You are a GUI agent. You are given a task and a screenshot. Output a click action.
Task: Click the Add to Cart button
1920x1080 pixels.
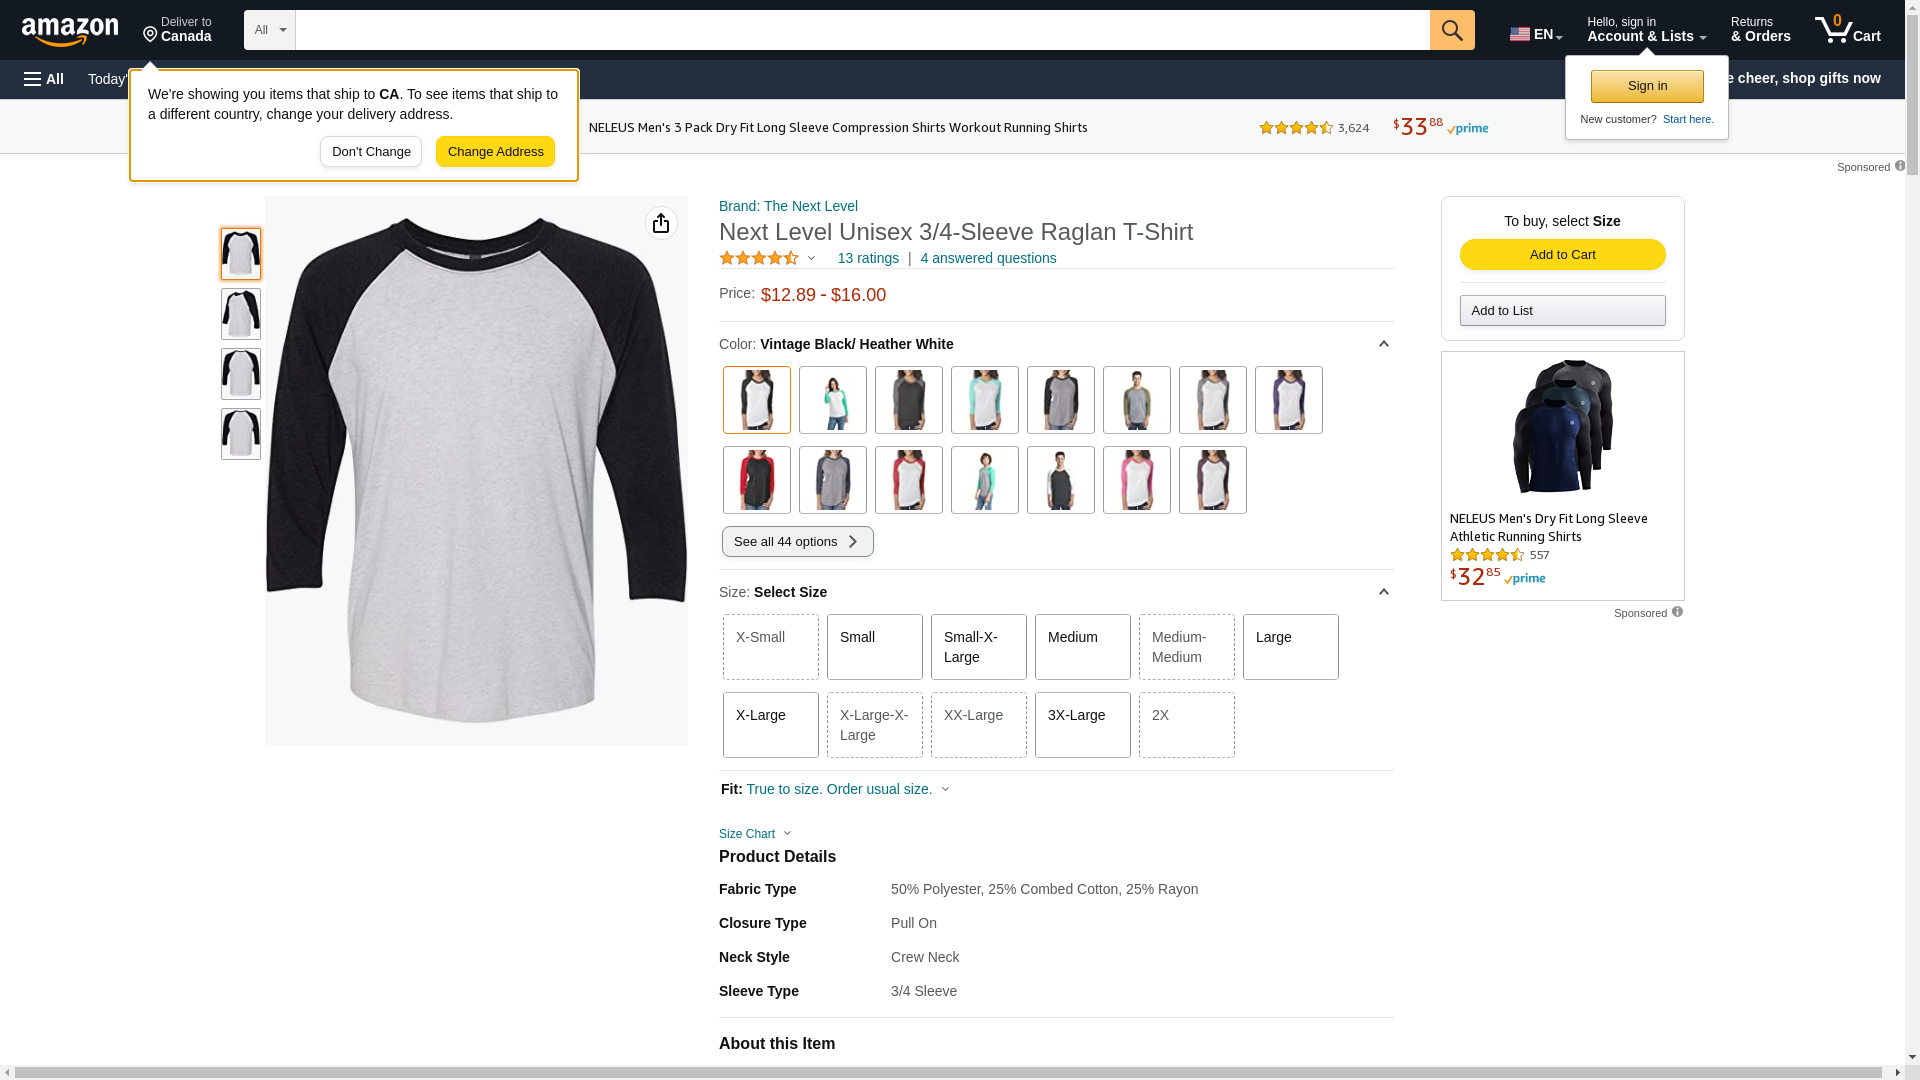(x=1562, y=254)
